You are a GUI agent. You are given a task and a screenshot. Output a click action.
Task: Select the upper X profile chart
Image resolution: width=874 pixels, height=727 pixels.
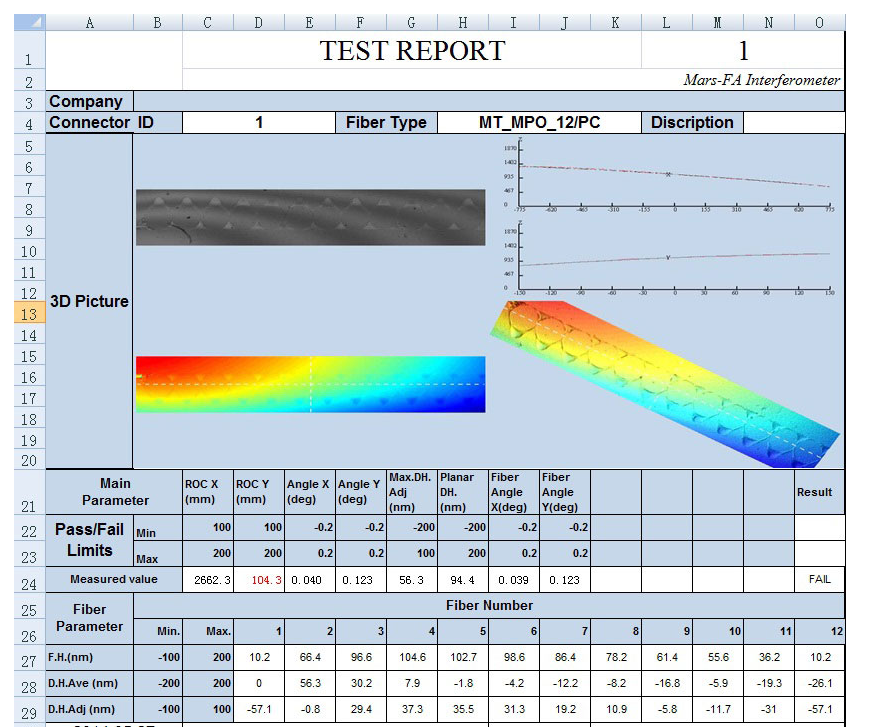point(669,176)
